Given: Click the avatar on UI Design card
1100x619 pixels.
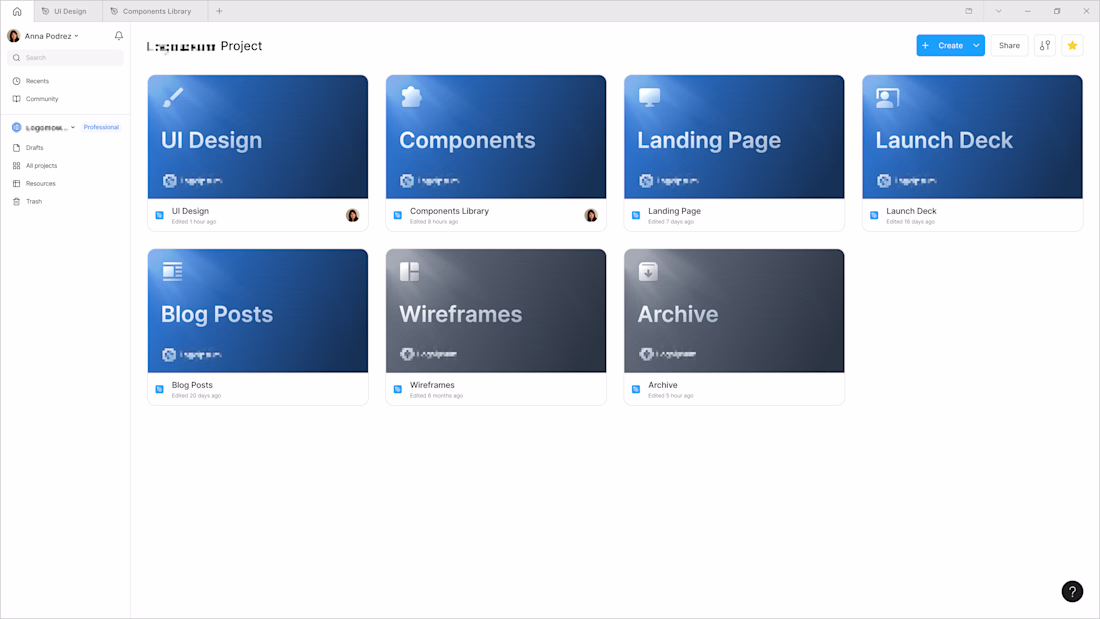Looking at the screenshot, I should (x=352, y=215).
